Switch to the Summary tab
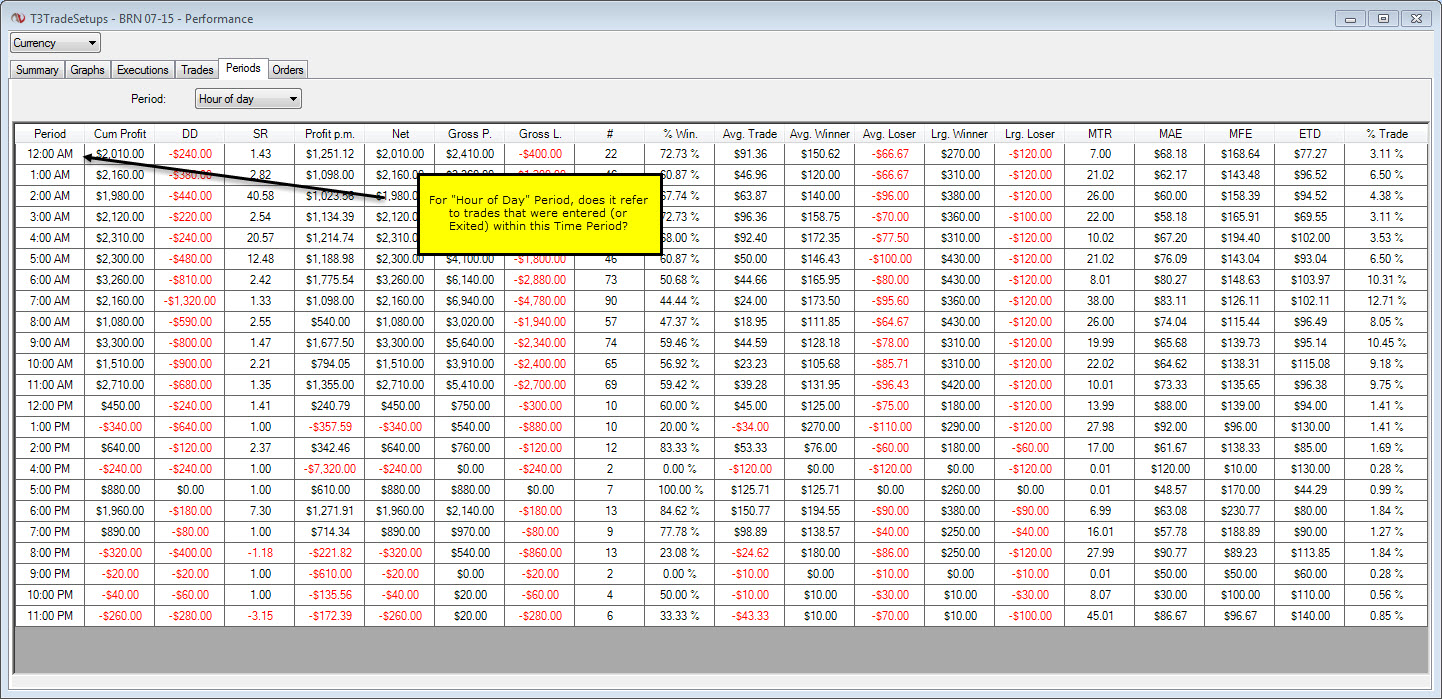 pyautogui.click(x=37, y=70)
